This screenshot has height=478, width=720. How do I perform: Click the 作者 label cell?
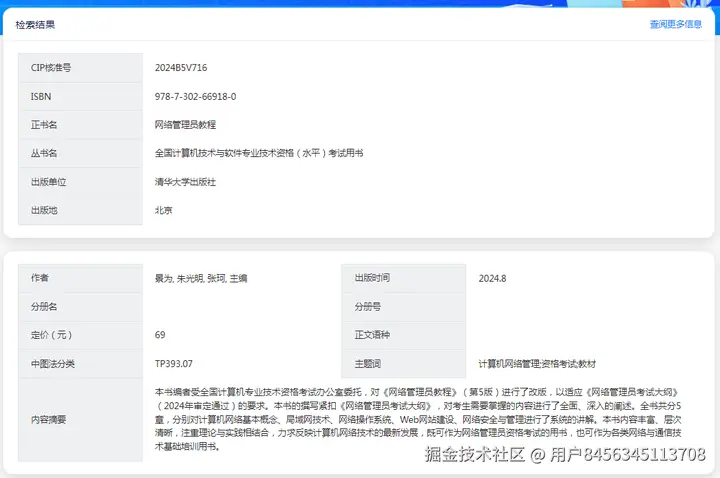[x=80, y=278]
